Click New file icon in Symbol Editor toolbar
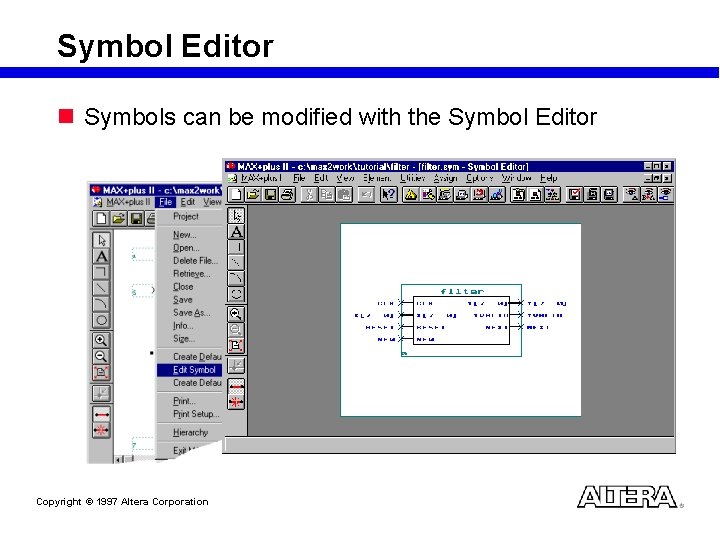The width and height of the screenshot is (720, 540). 236,195
